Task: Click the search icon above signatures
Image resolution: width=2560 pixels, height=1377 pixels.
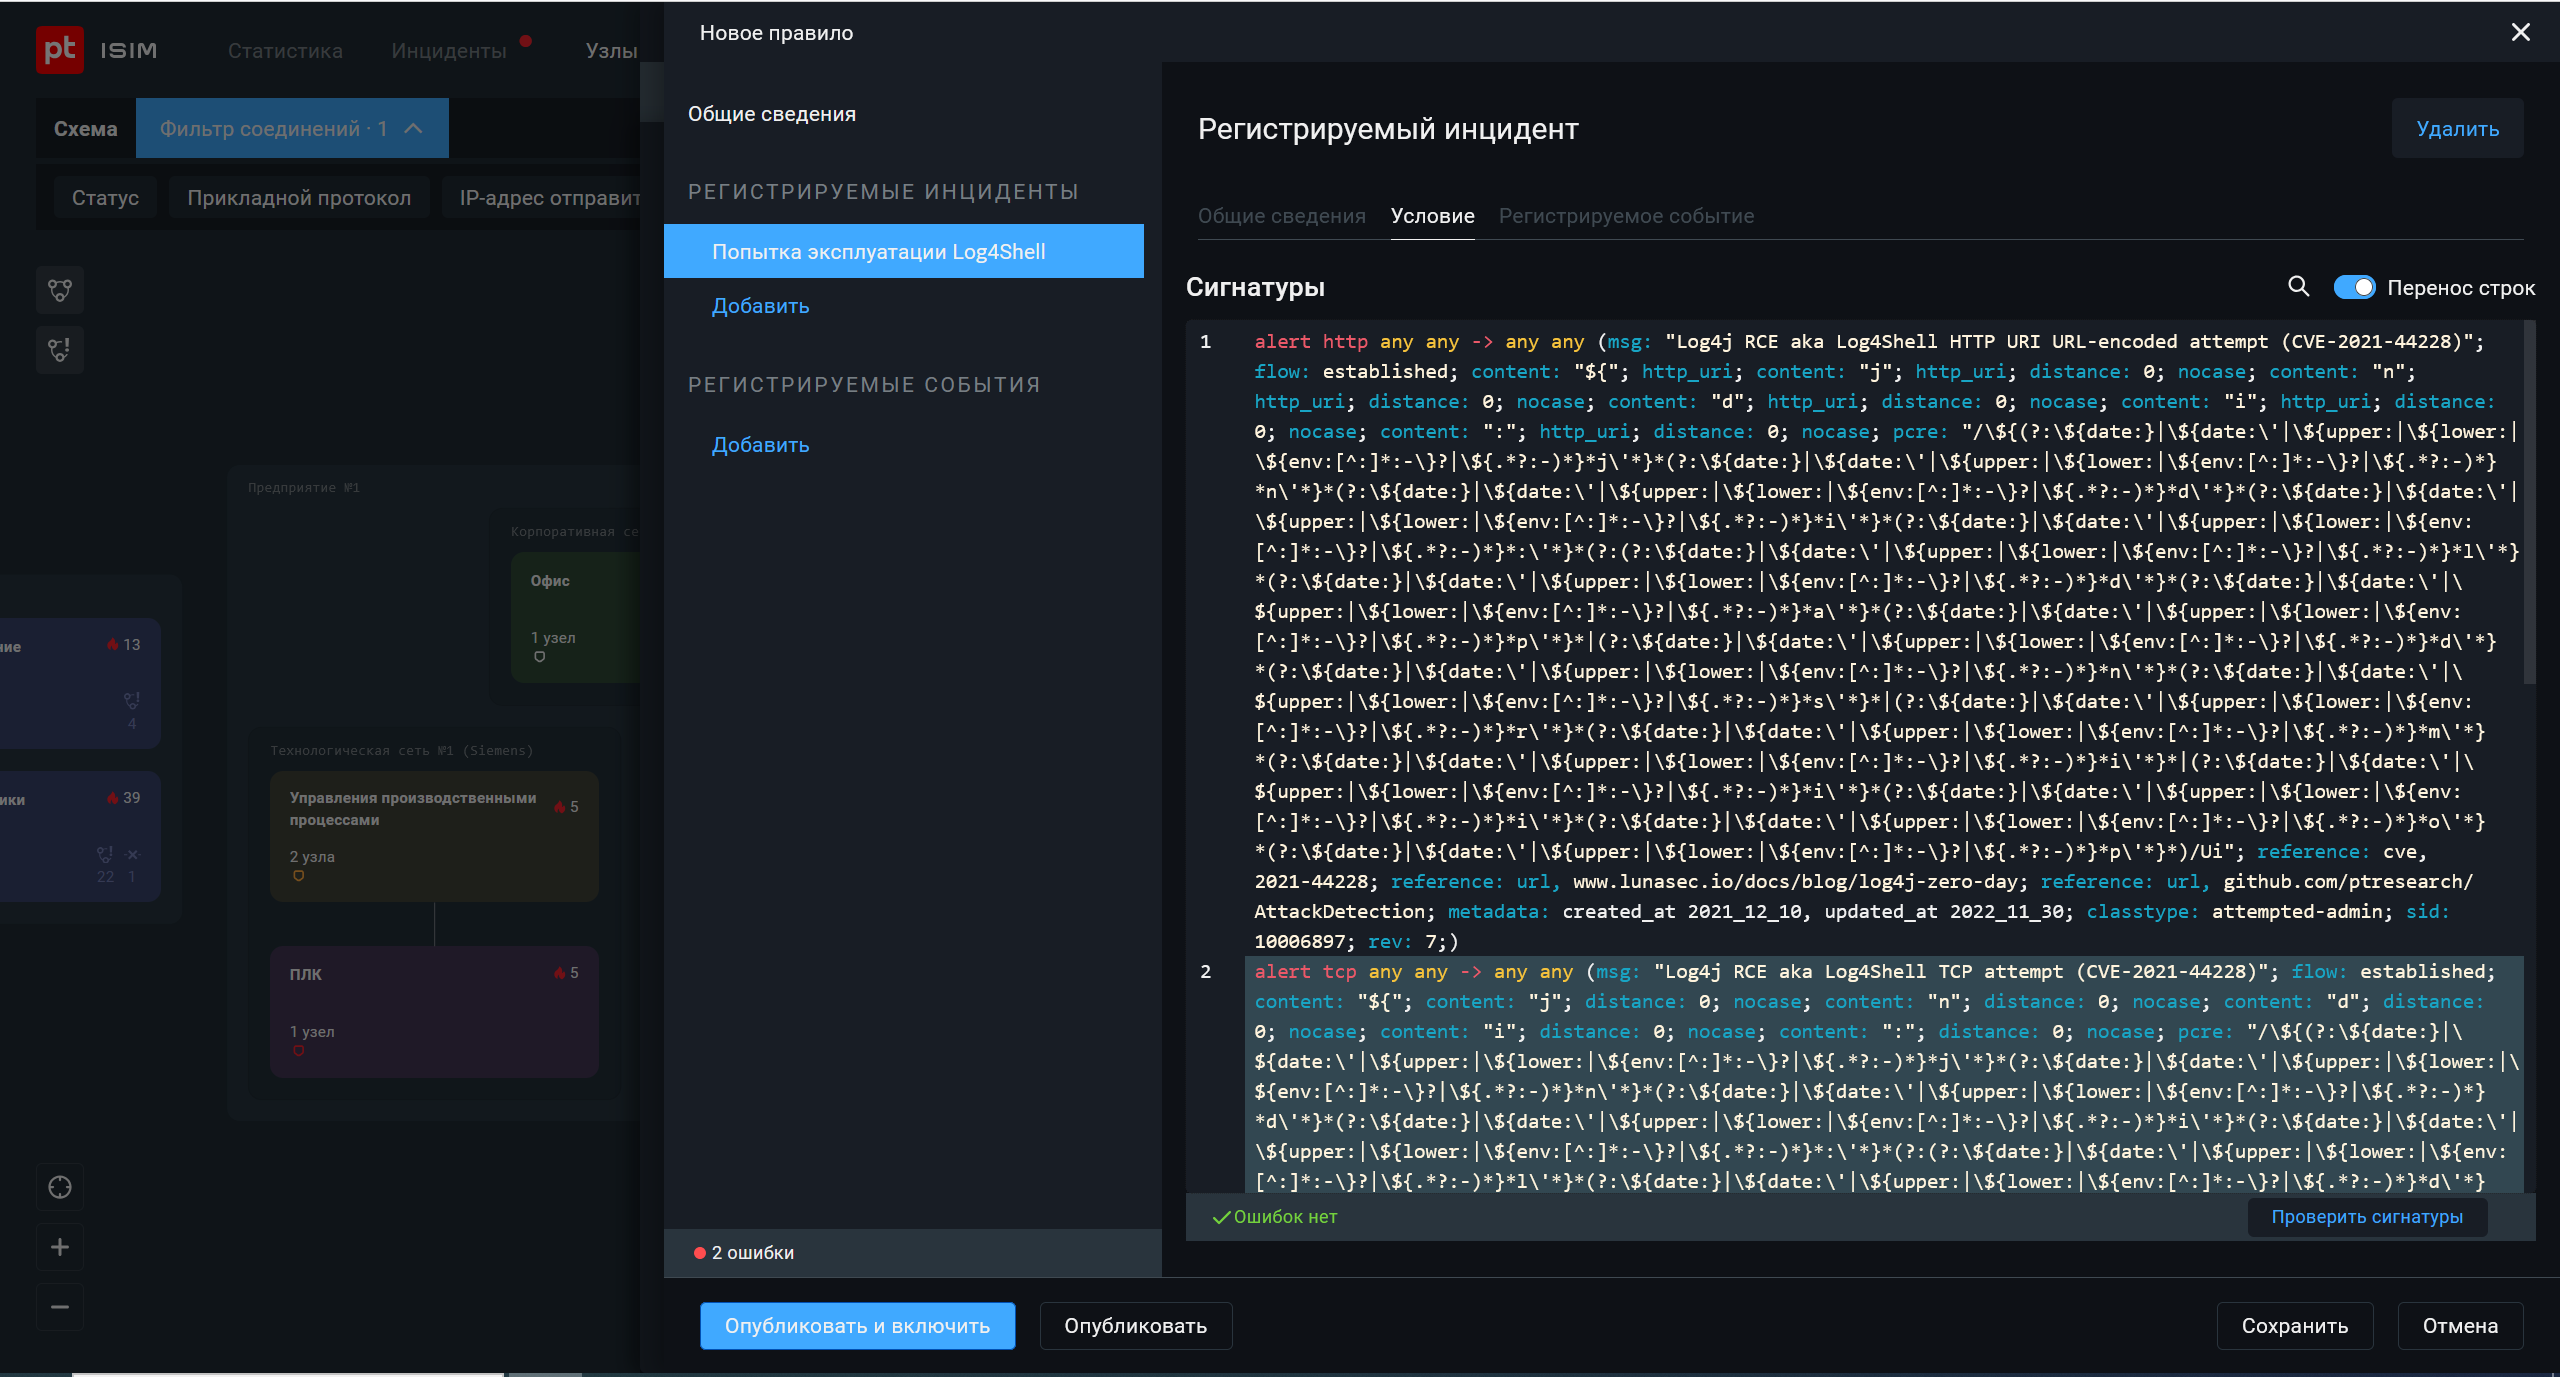Action: 2298,287
